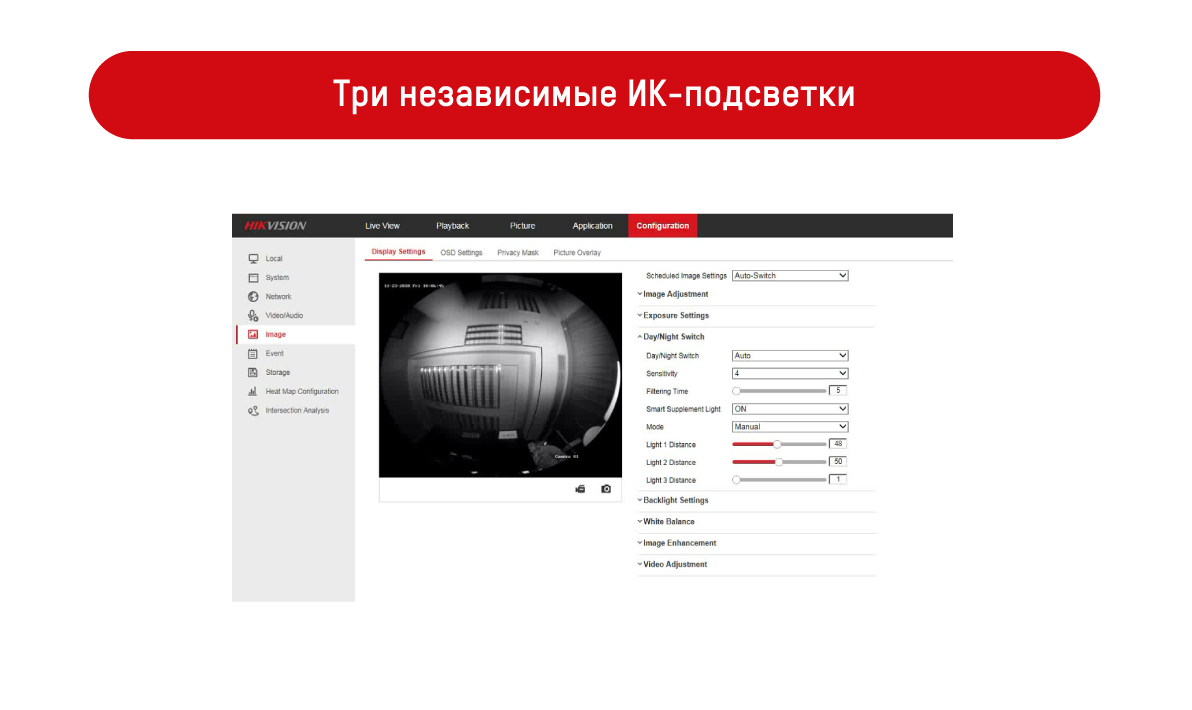Expand the White Balance section

(x=668, y=522)
